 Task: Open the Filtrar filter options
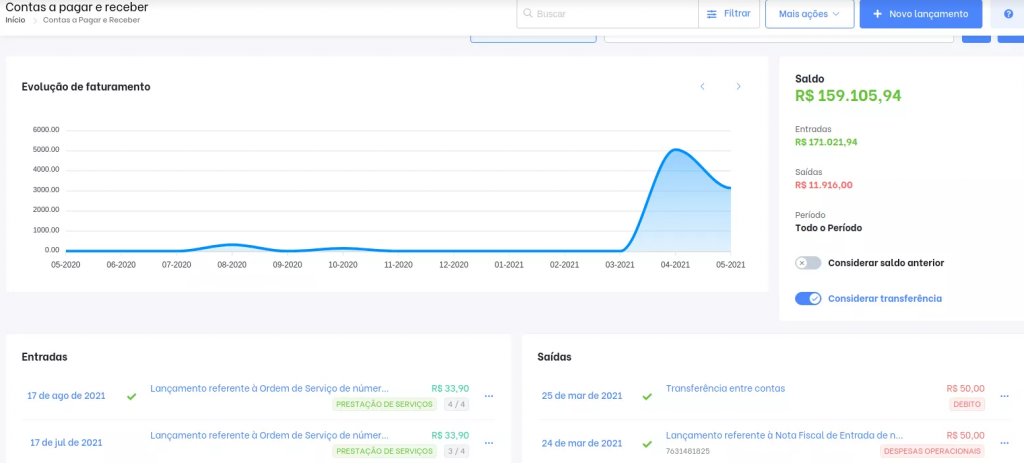tap(728, 14)
